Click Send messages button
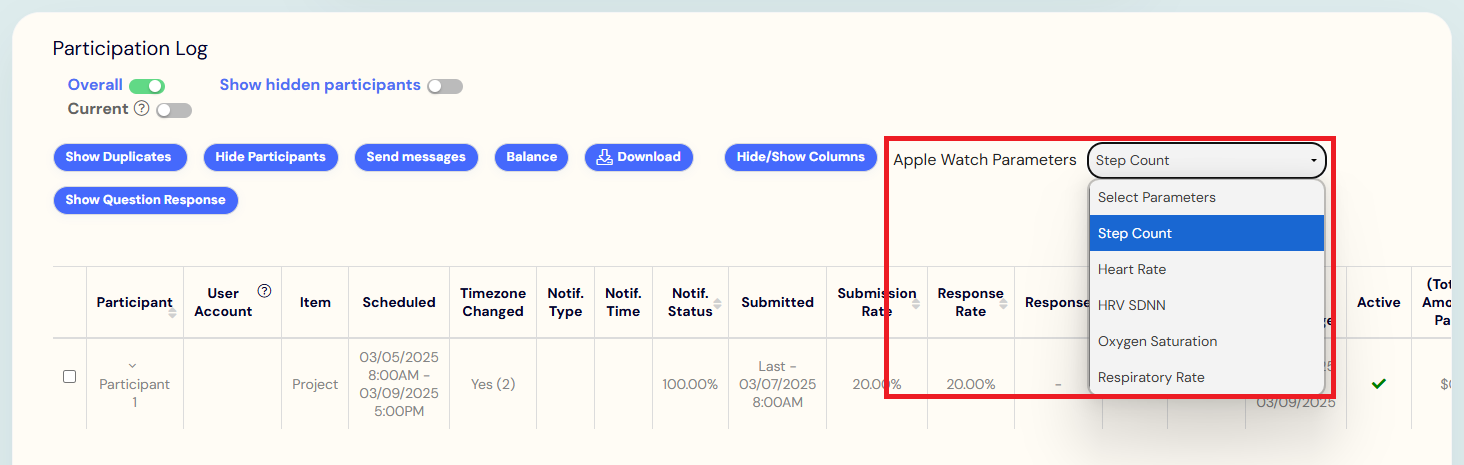1464x465 pixels. (416, 157)
